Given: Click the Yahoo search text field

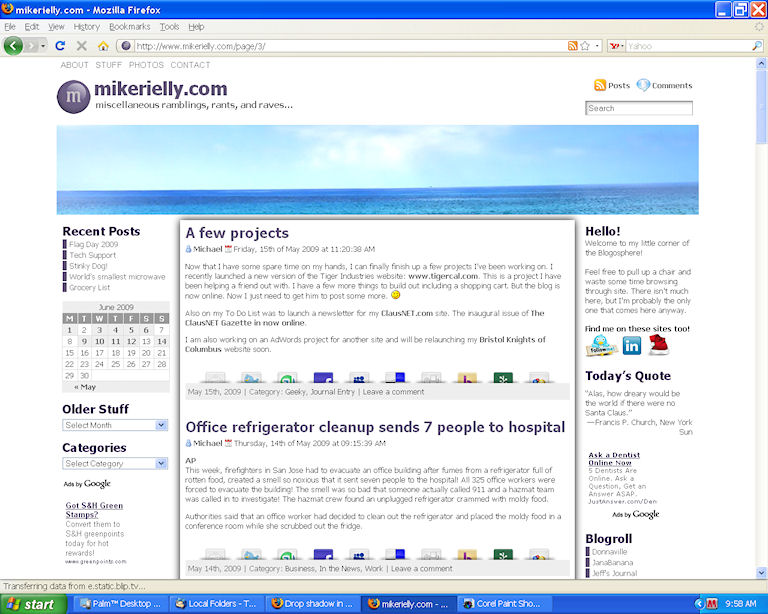Looking at the screenshot, I should click(688, 46).
